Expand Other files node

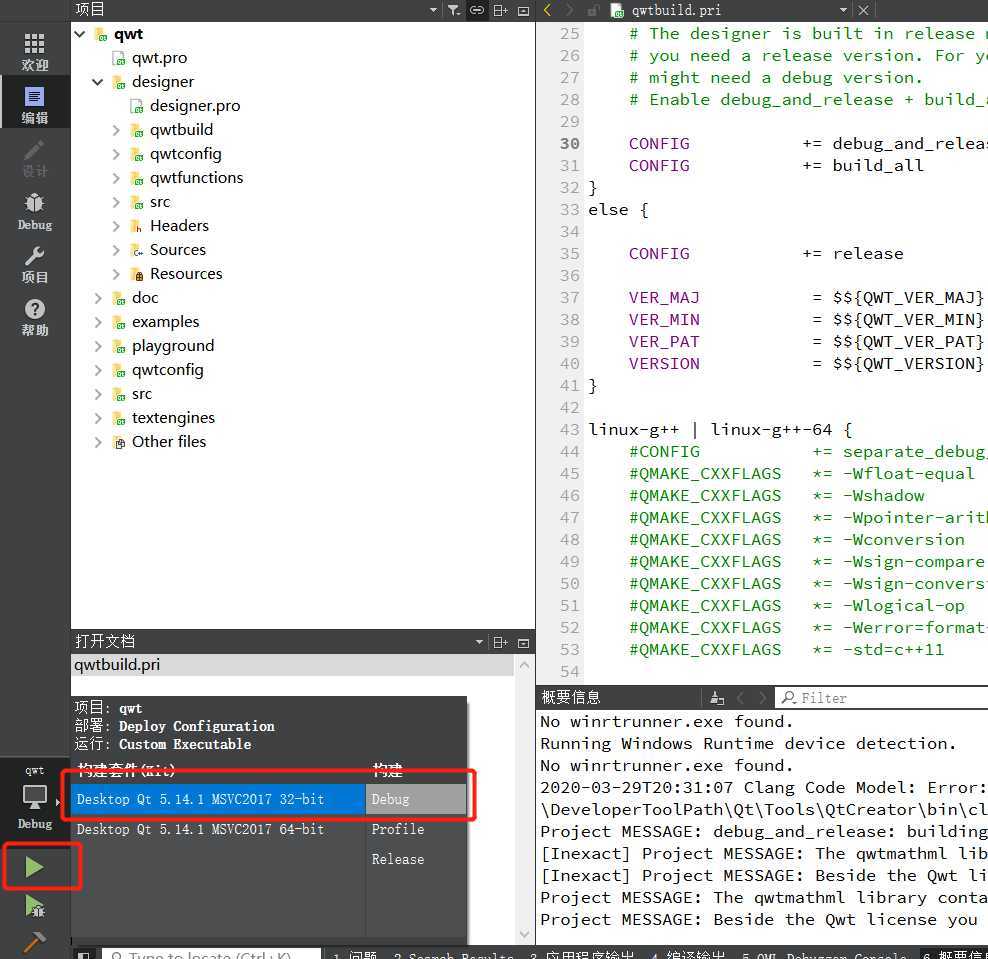tap(98, 442)
